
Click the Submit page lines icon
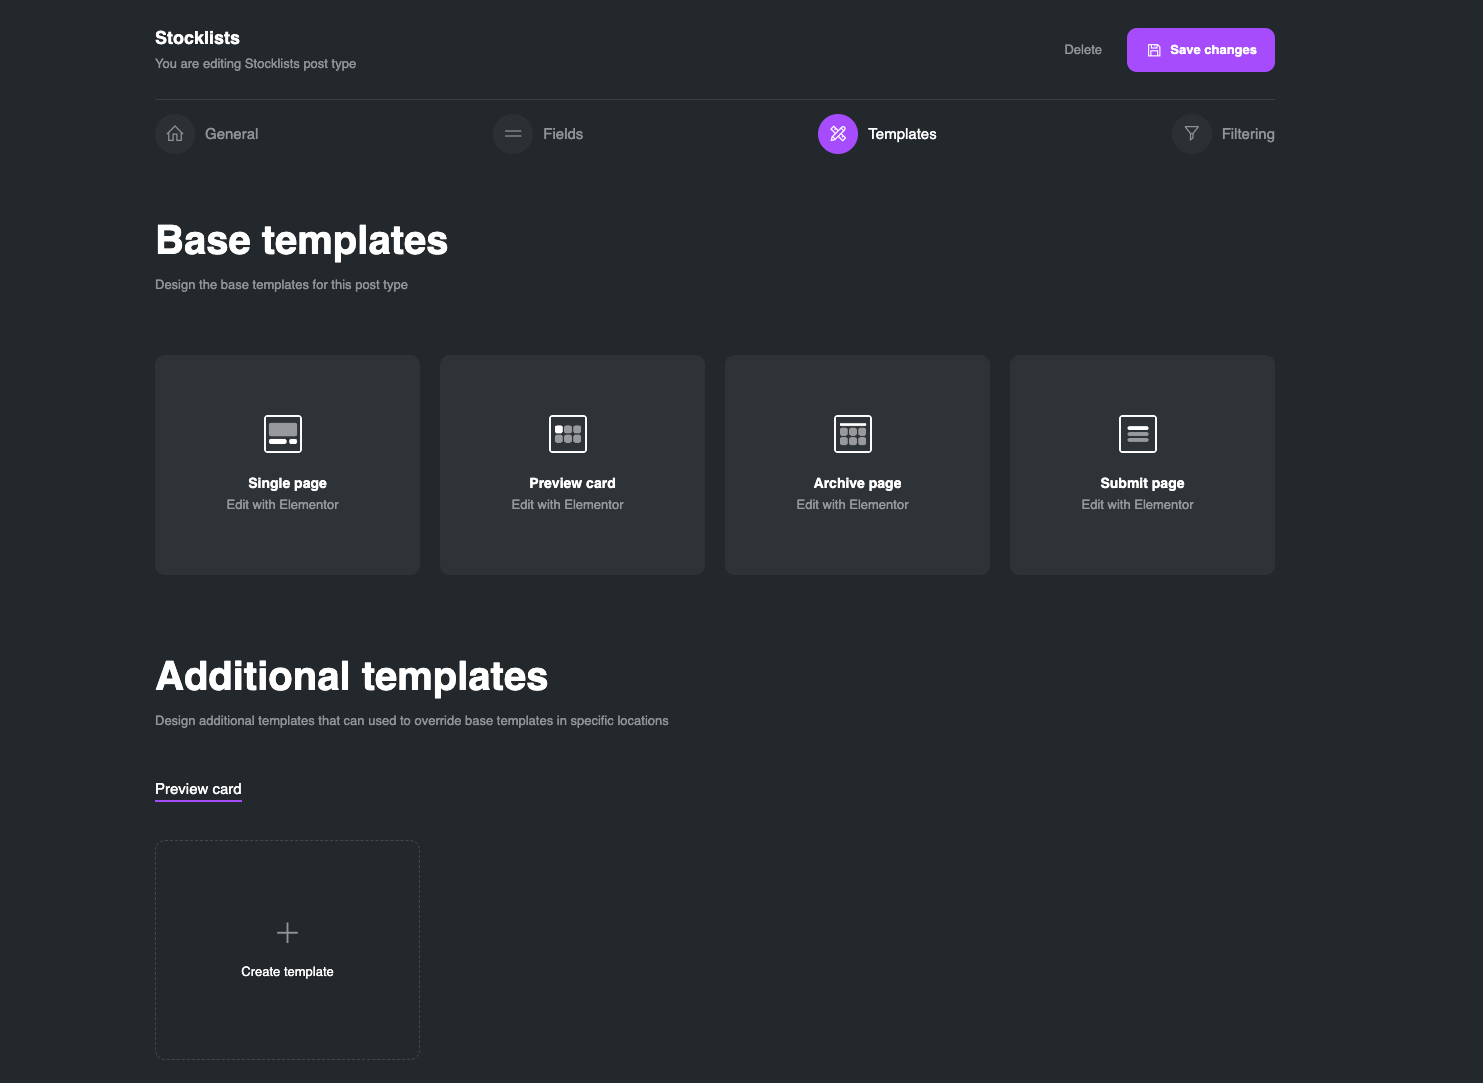coord(1138,433)
